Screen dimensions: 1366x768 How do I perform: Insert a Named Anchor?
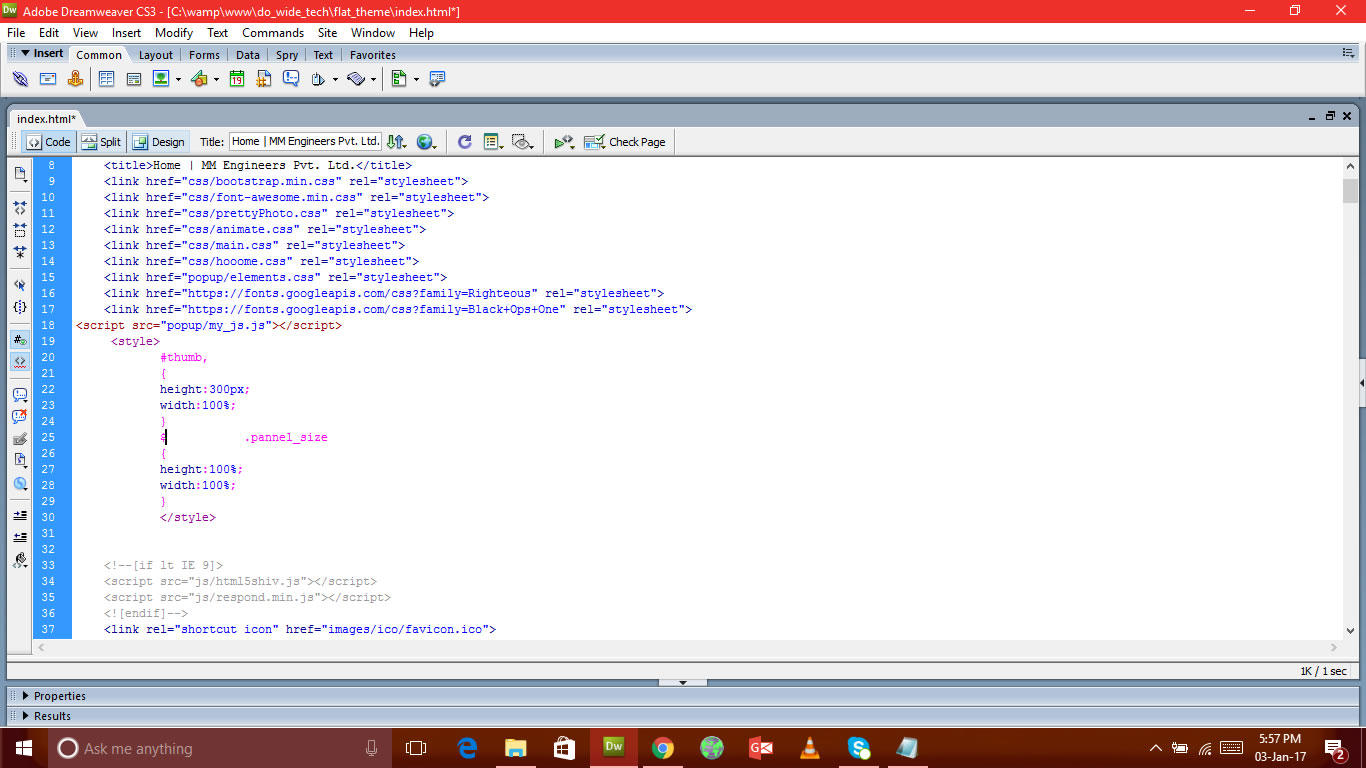75,79
